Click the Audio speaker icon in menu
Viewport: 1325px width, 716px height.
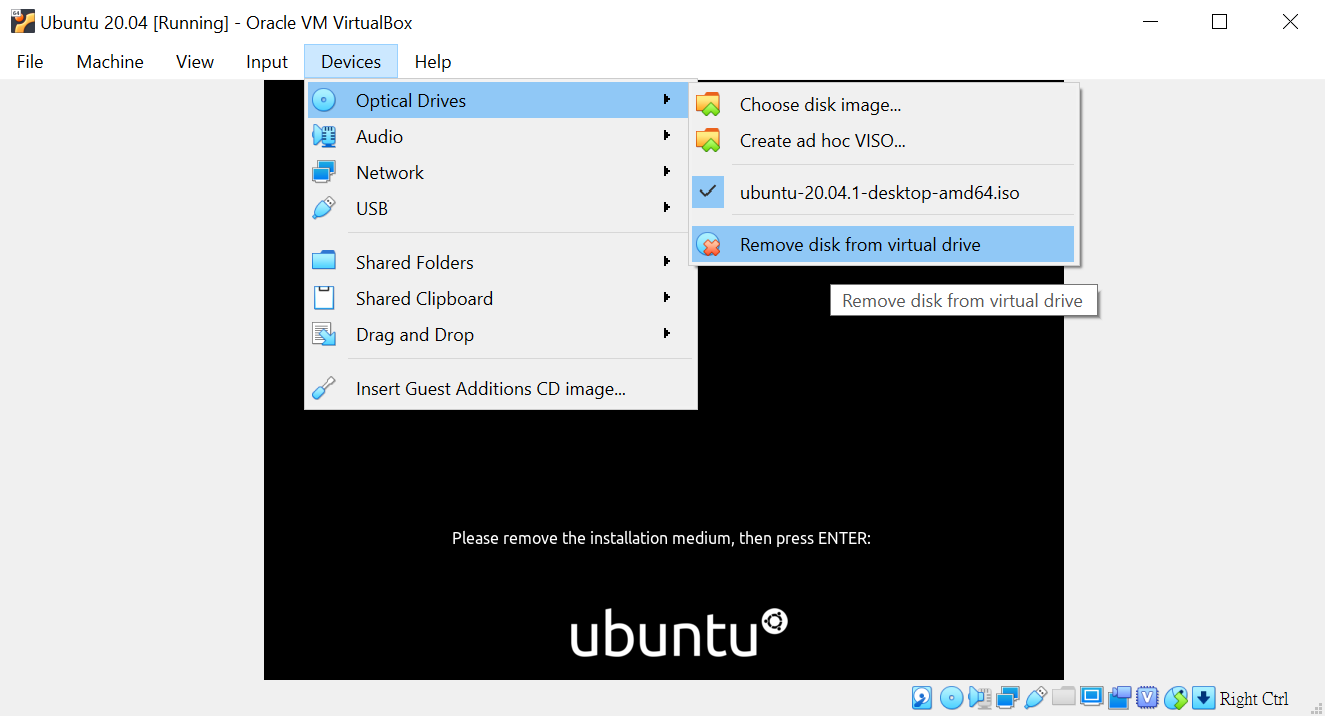pyautogui.click(x=324, y=136)
